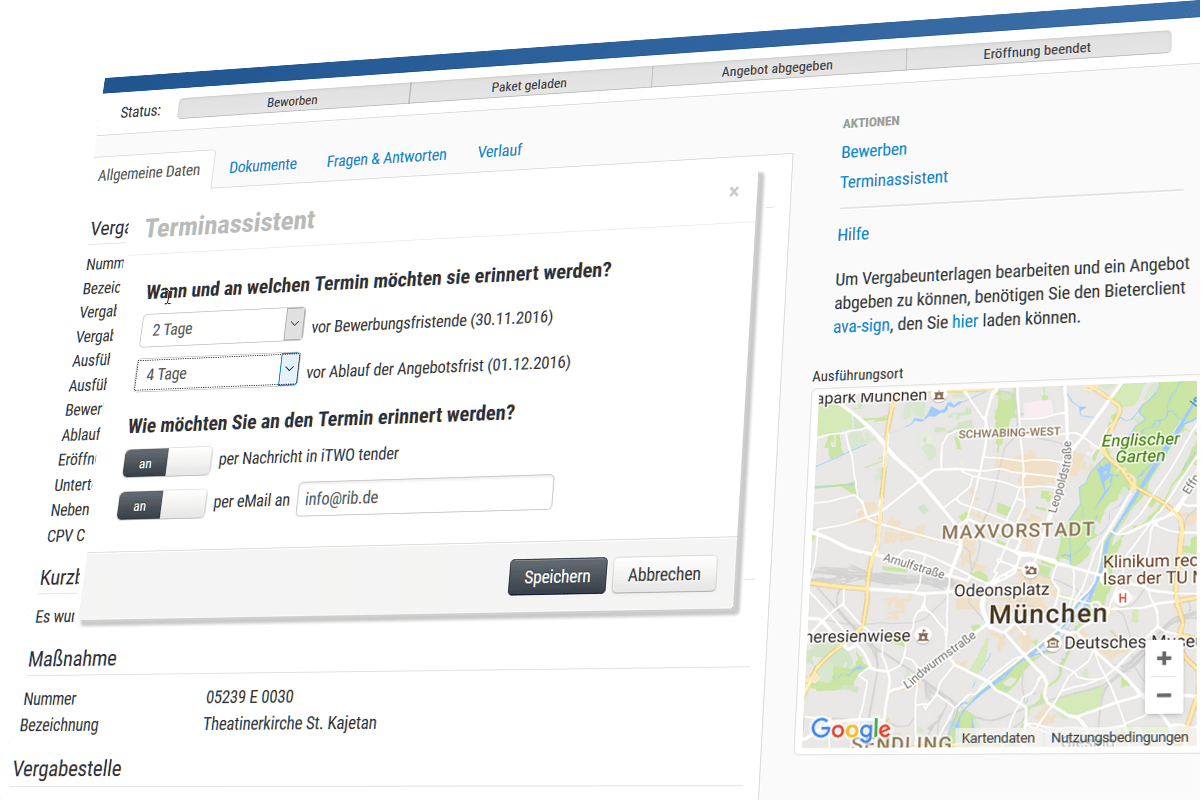Click the München label on the map
Screen dimensions: 1201x800
[x=1049, y=613]
